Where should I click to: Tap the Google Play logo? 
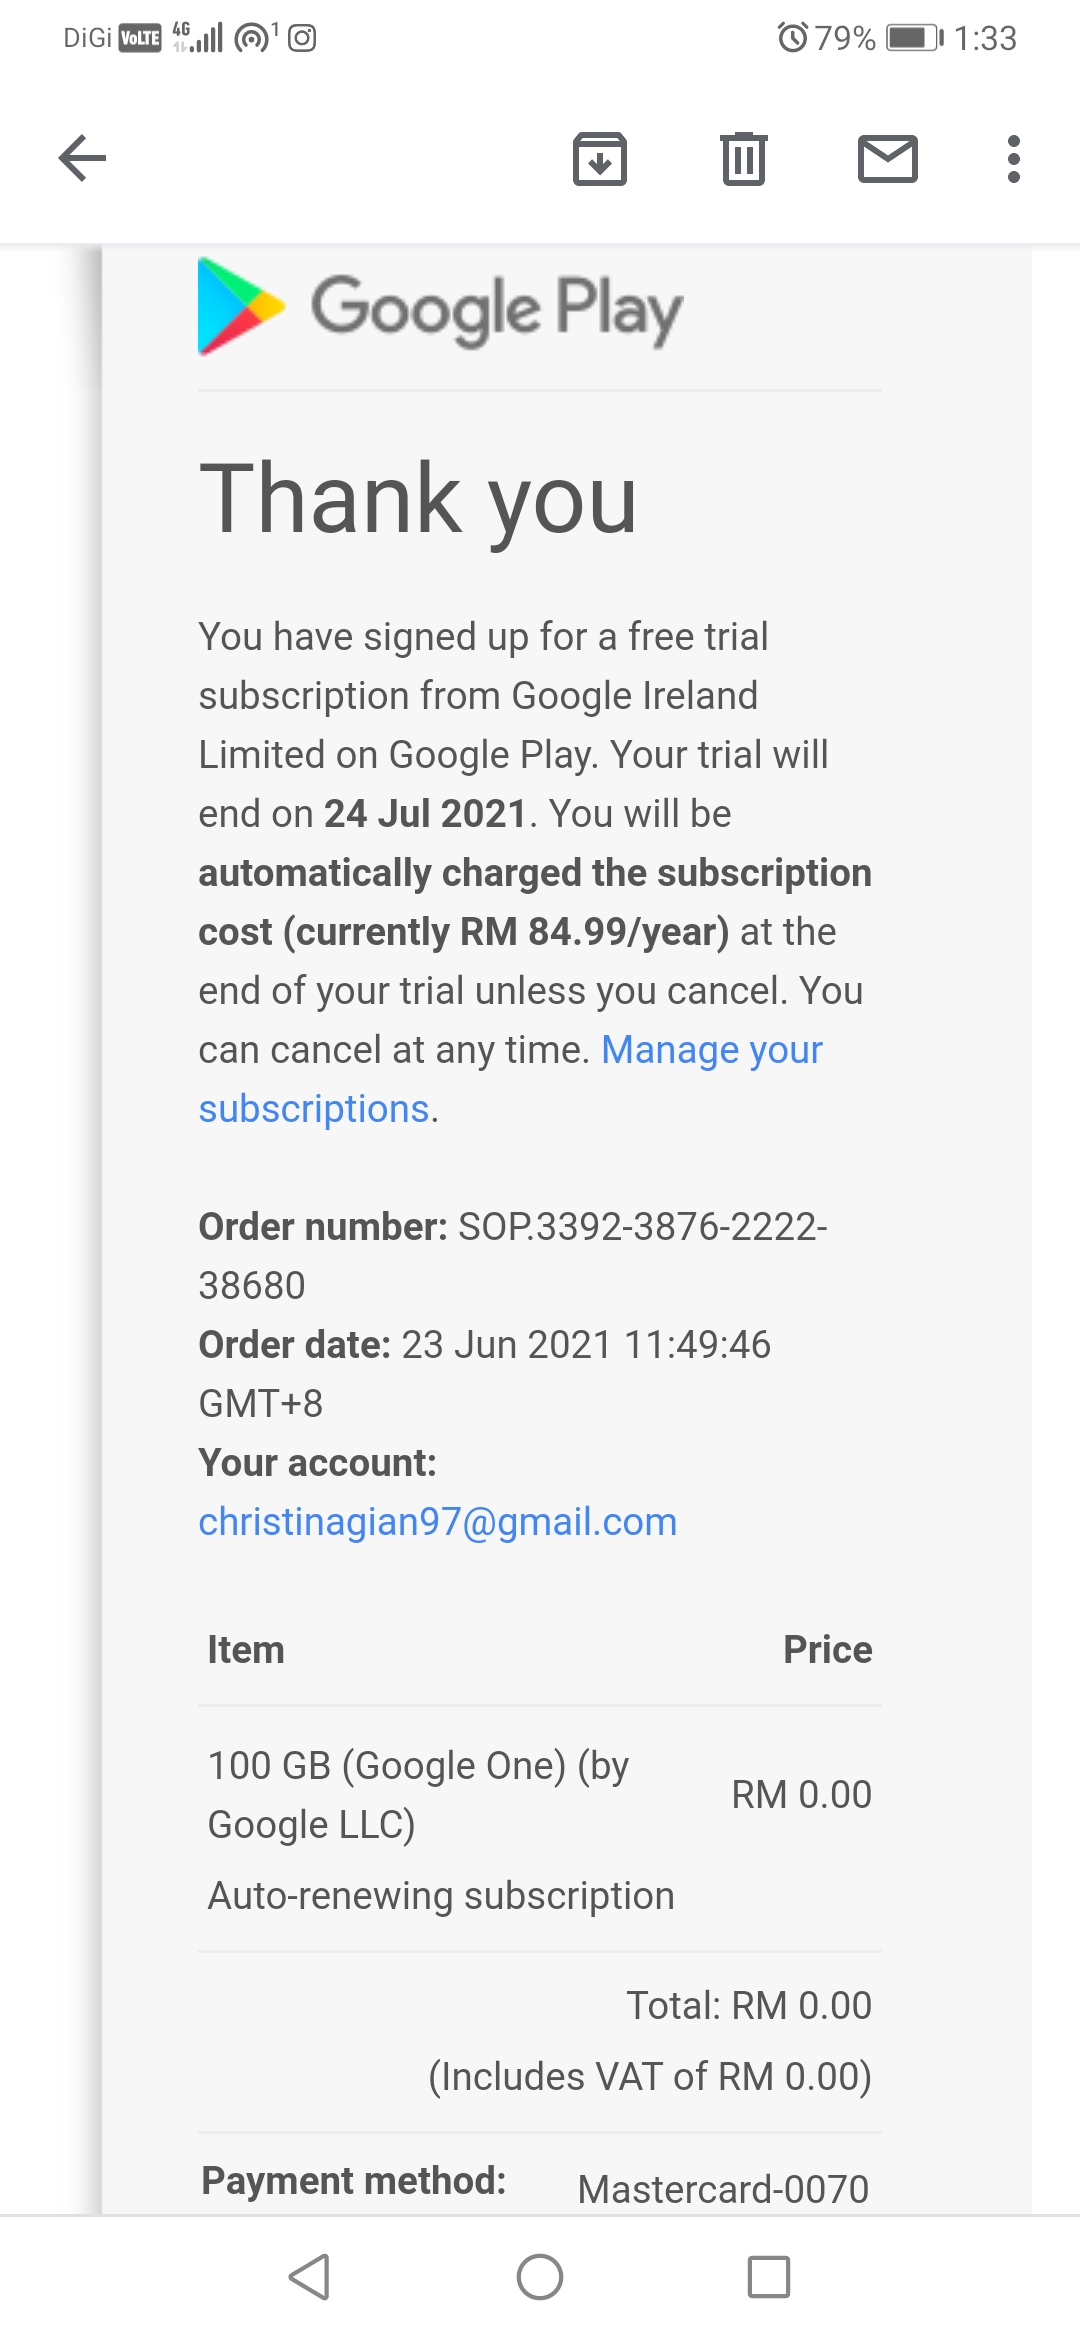click(440, 306)
